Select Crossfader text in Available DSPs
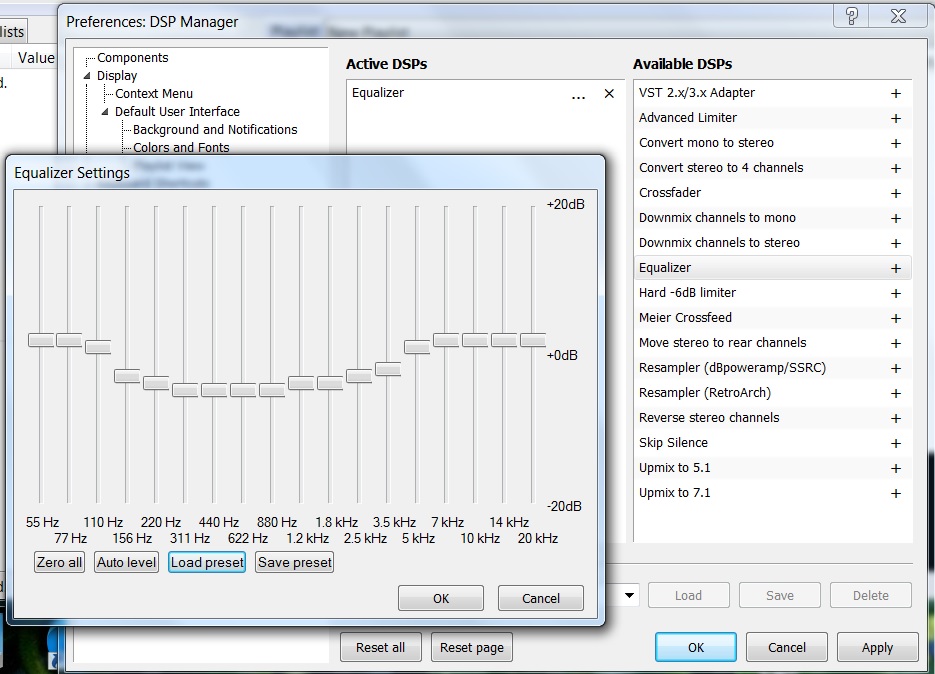Image resolution: width=935 pixels, height=674 pixels. pos(670,193)
